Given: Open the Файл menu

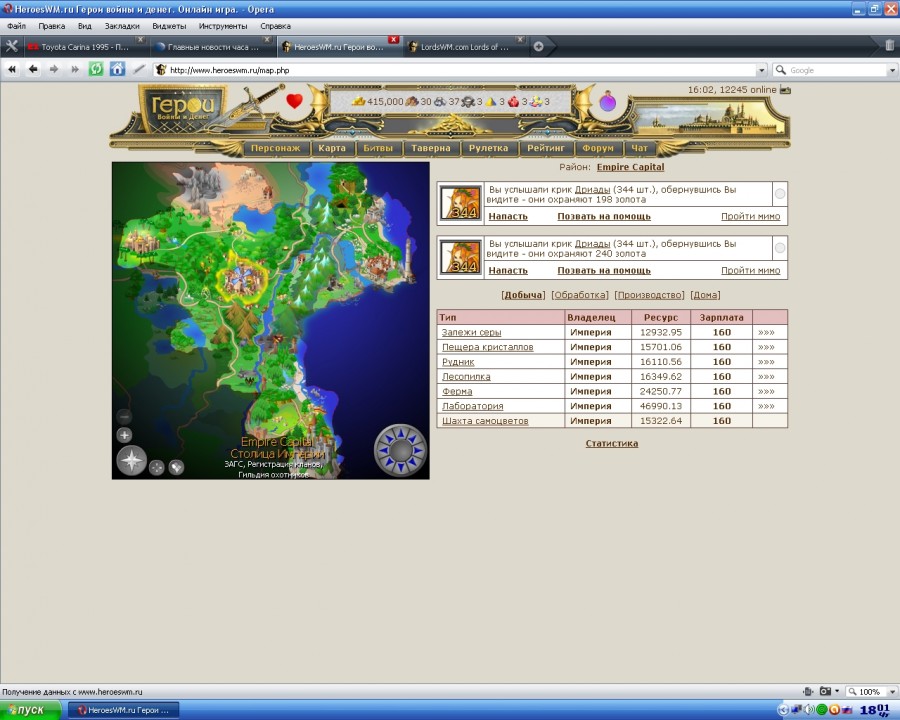Looking at the screenshot, I should (17, 26).
